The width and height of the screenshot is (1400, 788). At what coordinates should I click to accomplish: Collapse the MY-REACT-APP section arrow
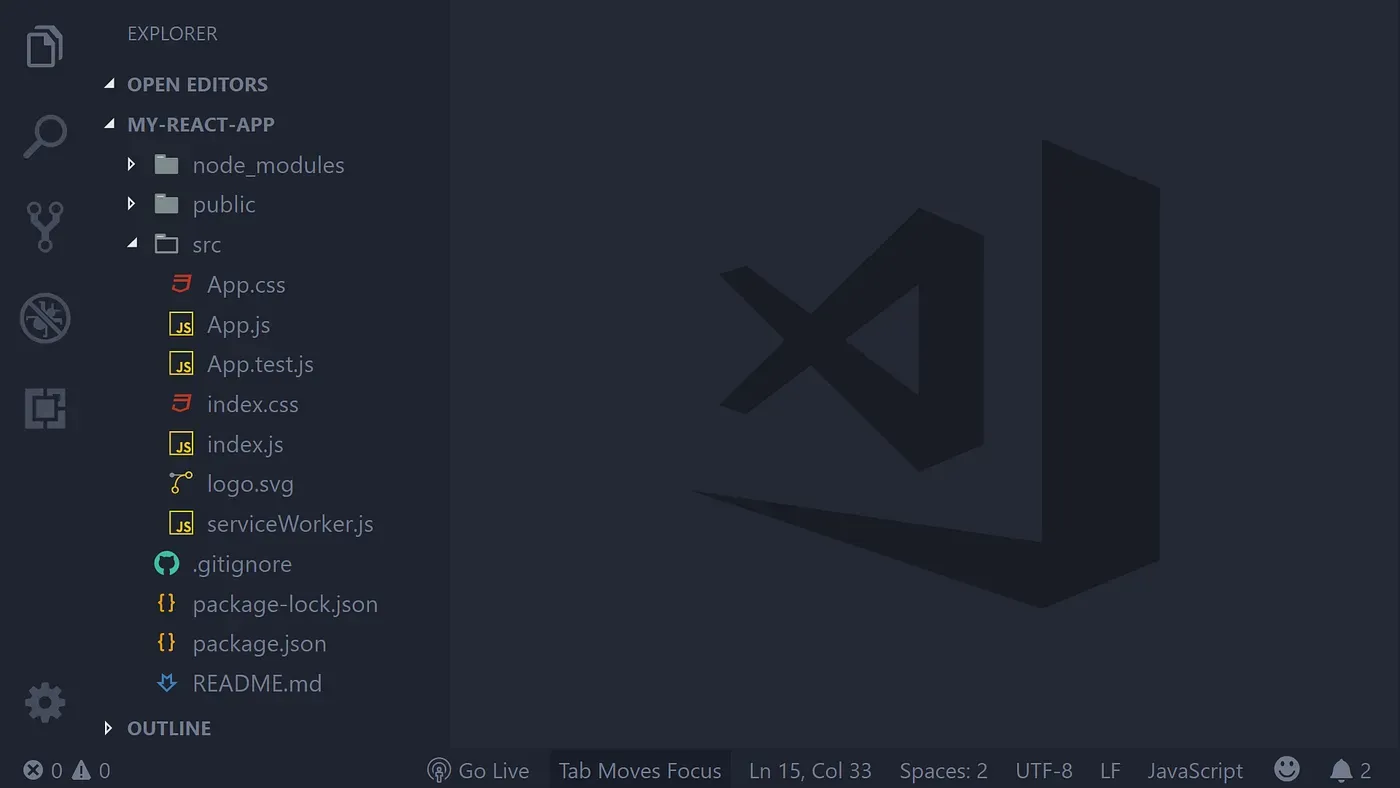coord(110,125)
